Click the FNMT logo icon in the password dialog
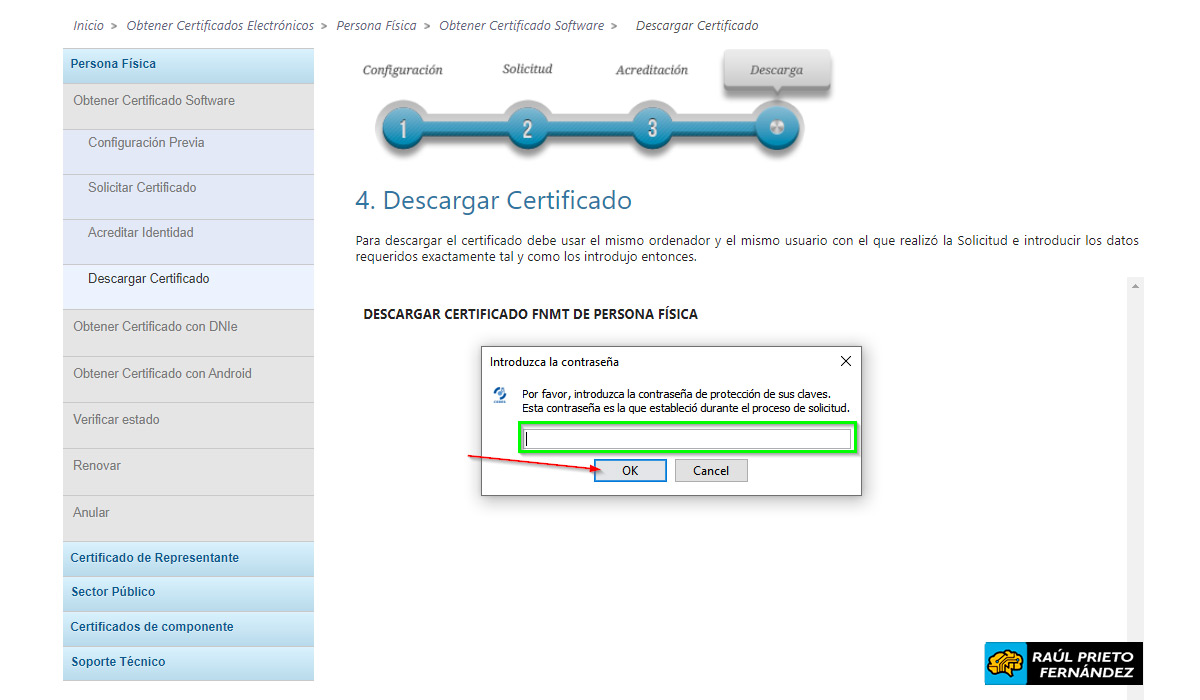Screen dimensions: 1200x700 pos(500,394)
